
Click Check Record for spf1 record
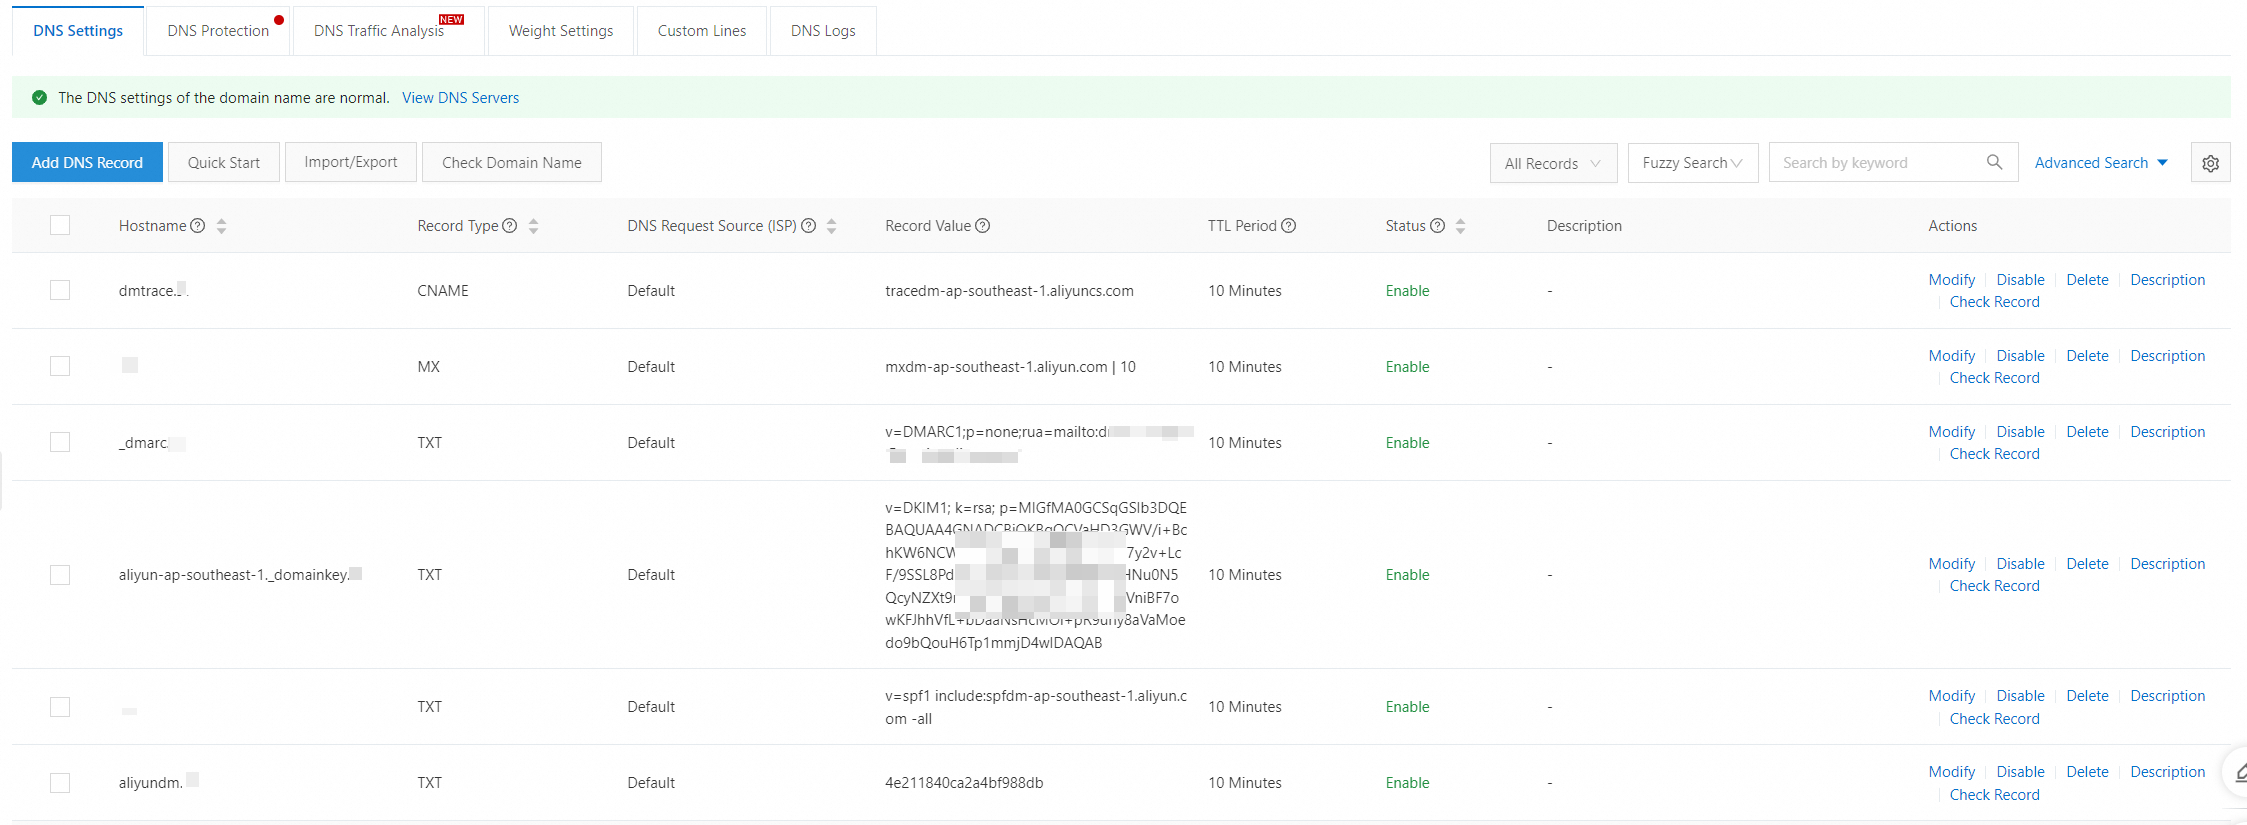click(x=1994, y=719)
